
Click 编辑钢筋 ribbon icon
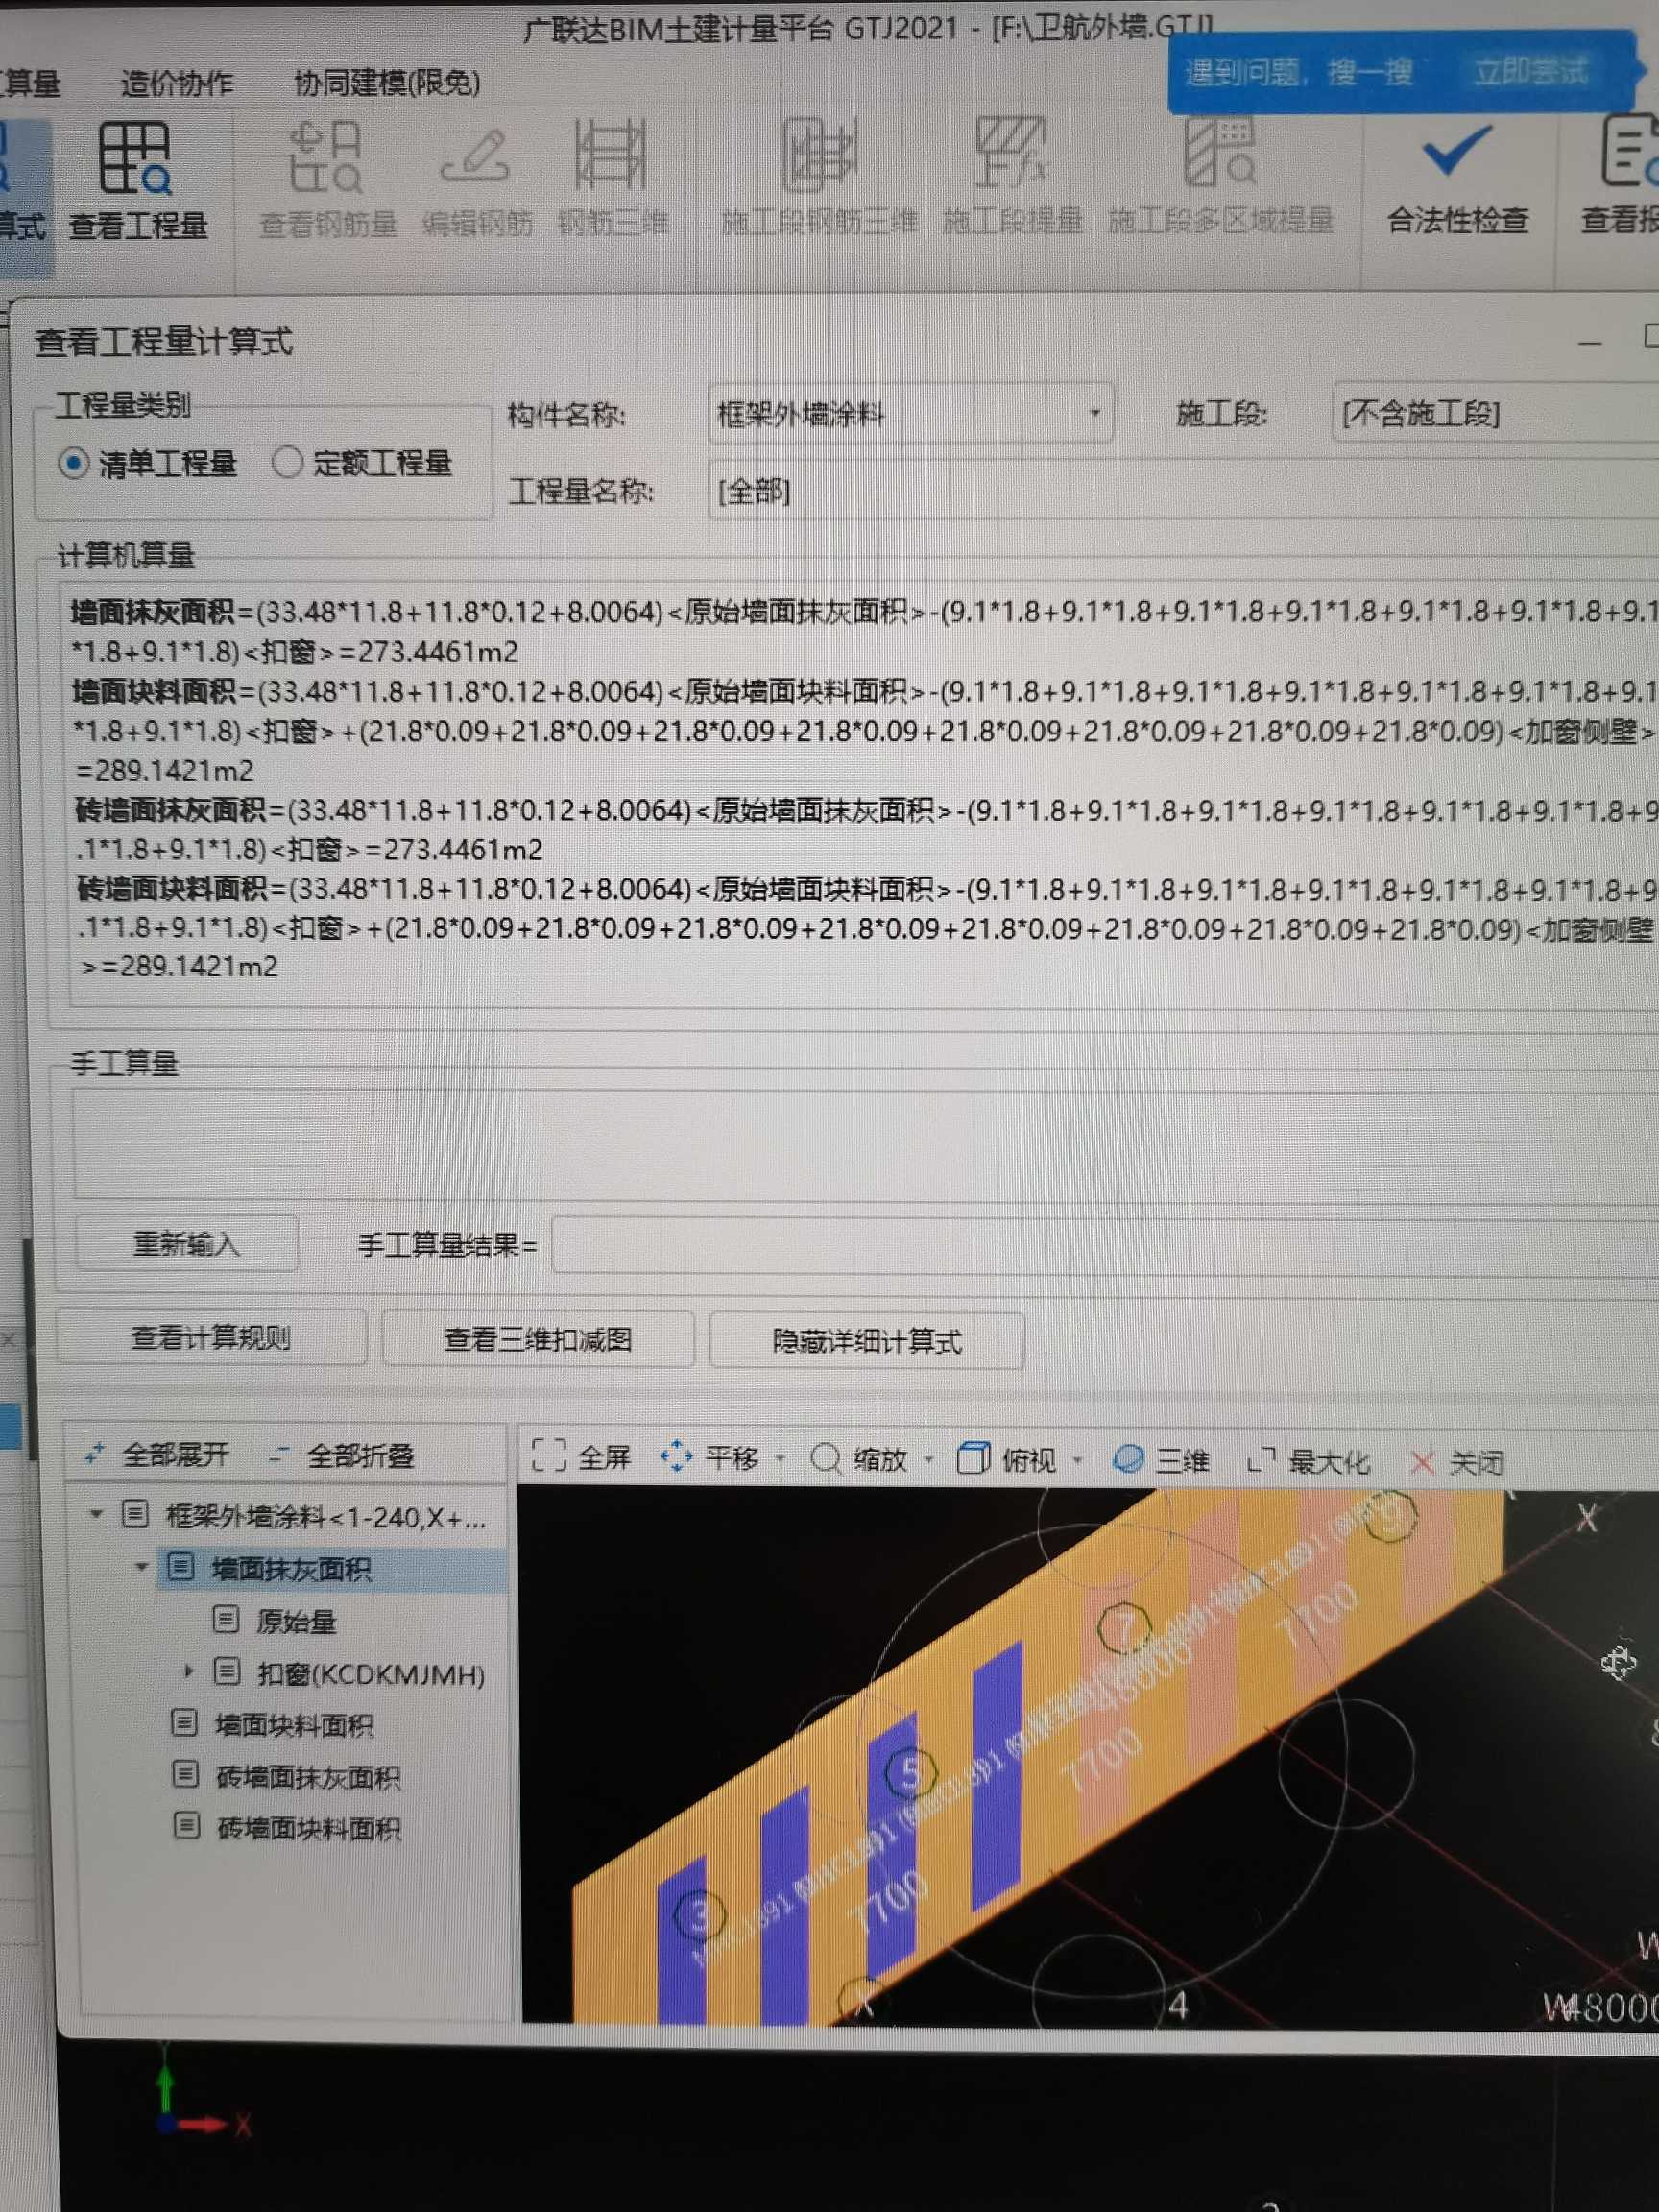coord(477,181)
